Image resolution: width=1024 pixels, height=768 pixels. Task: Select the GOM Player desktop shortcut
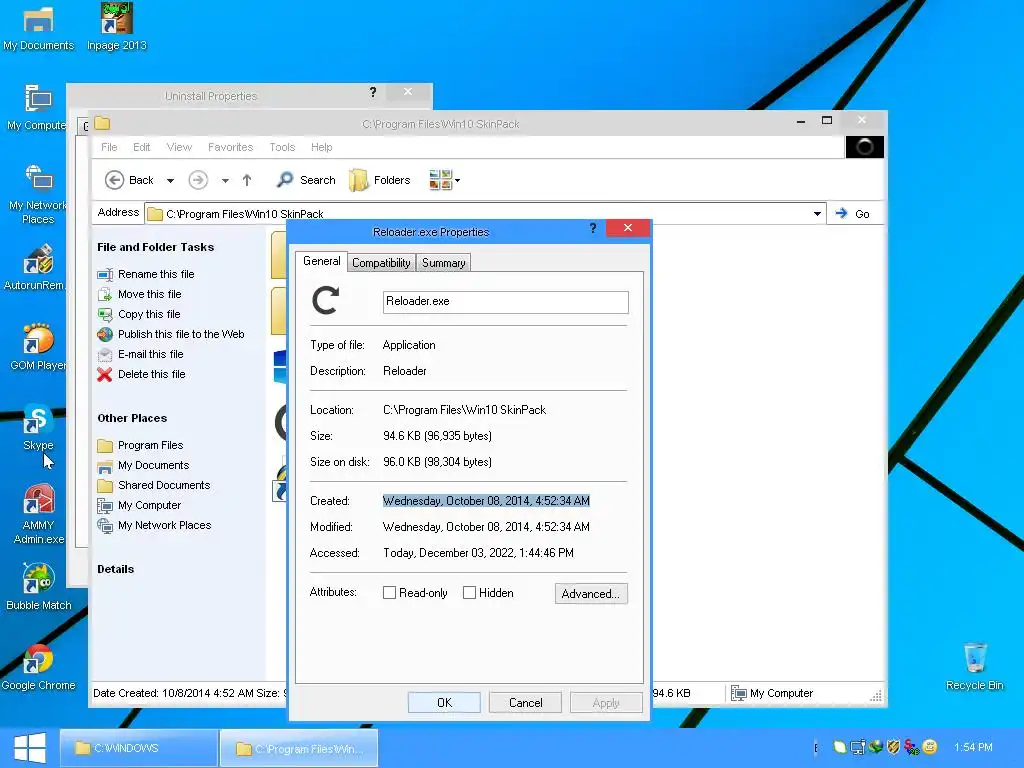click(37, 347)
